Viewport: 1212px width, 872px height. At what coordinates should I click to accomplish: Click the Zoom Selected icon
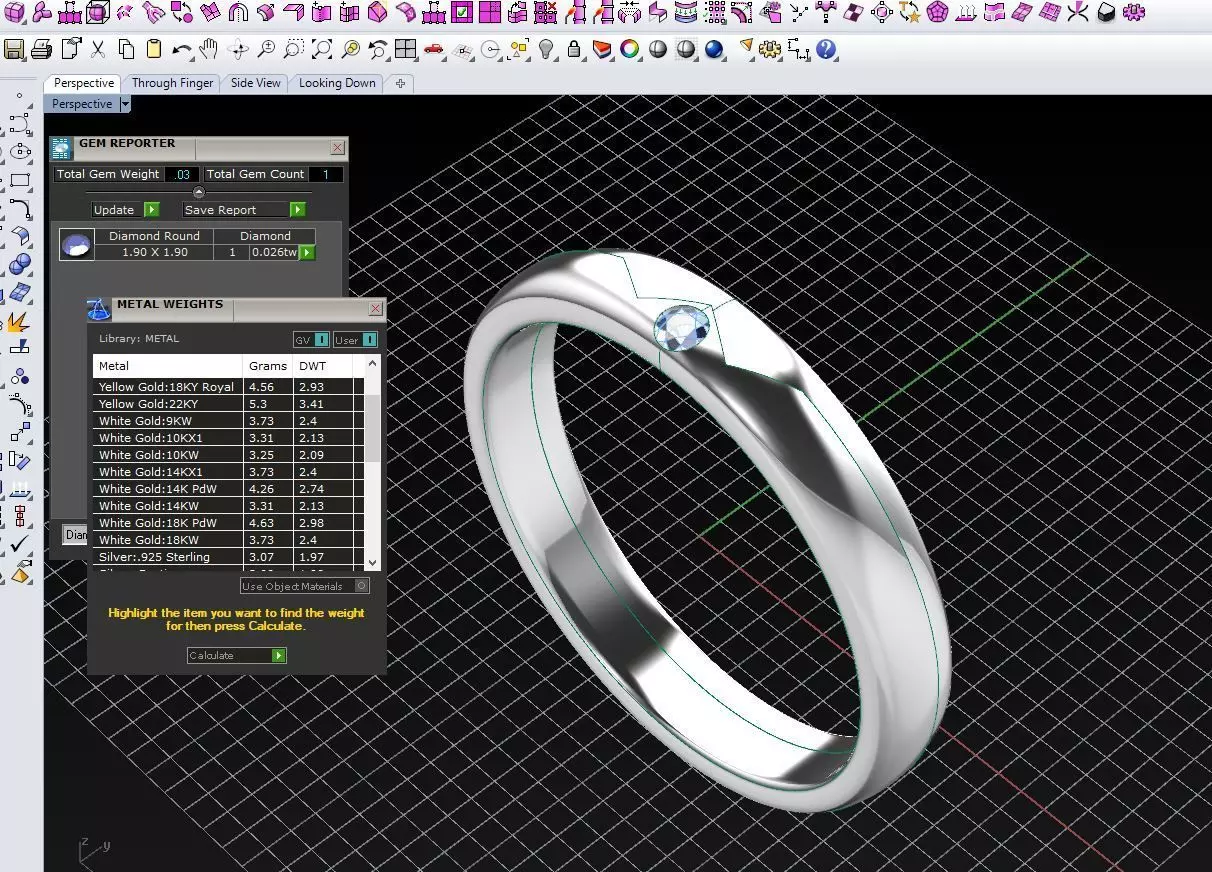(350, 49)
